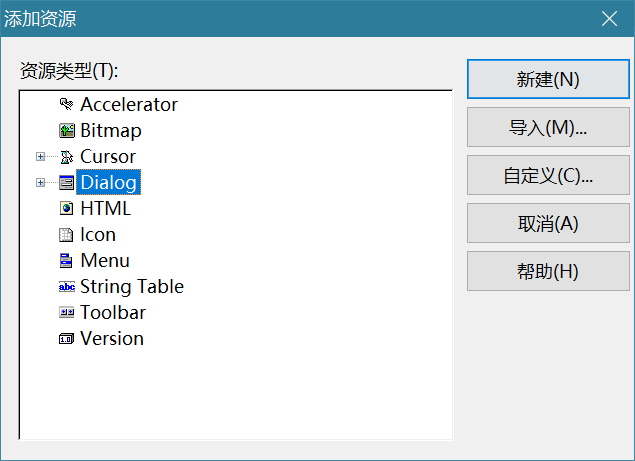Image resolution: width=635 pixels, height=461 pixels.
Task: Select the Bitmap resource icon
Action: point(67,130)
